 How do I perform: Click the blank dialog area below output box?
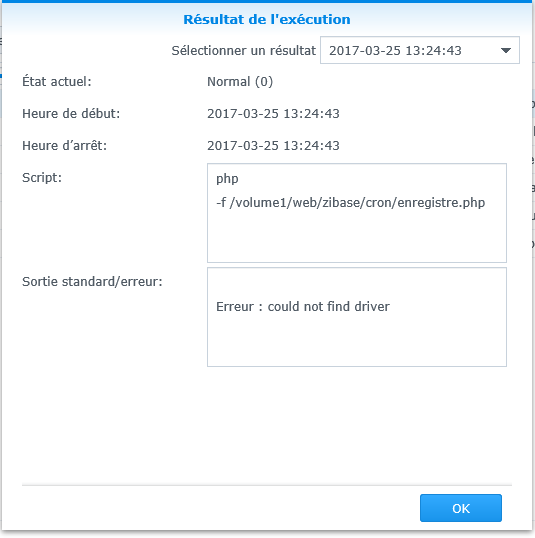coord(267,425)
